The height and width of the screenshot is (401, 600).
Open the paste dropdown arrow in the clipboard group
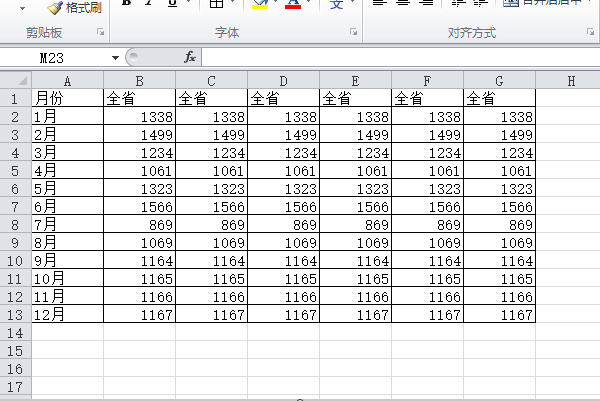[23, 8]
